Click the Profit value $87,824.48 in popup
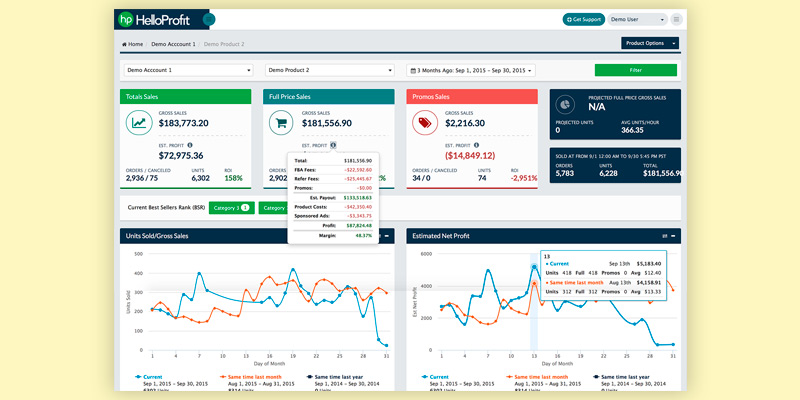 359,226
